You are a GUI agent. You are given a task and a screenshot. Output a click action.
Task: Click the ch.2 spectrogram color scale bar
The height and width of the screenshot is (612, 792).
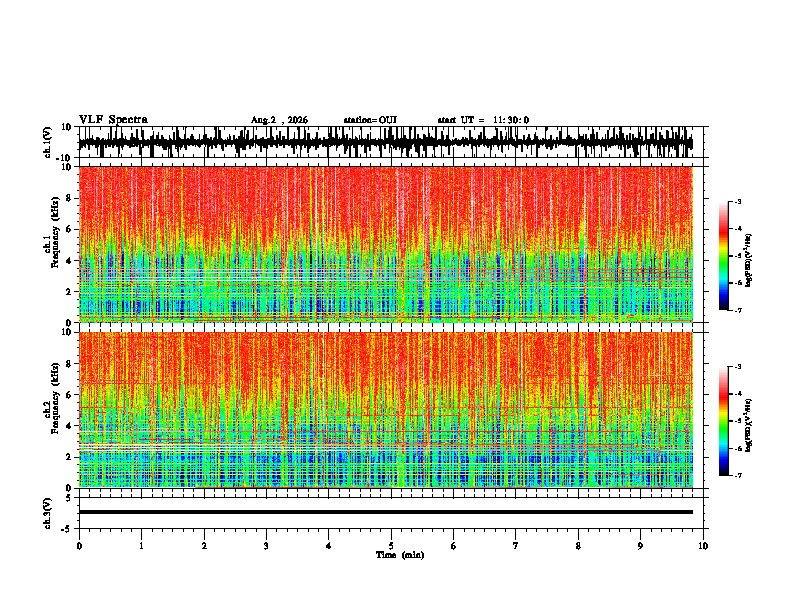coord(723,421)
